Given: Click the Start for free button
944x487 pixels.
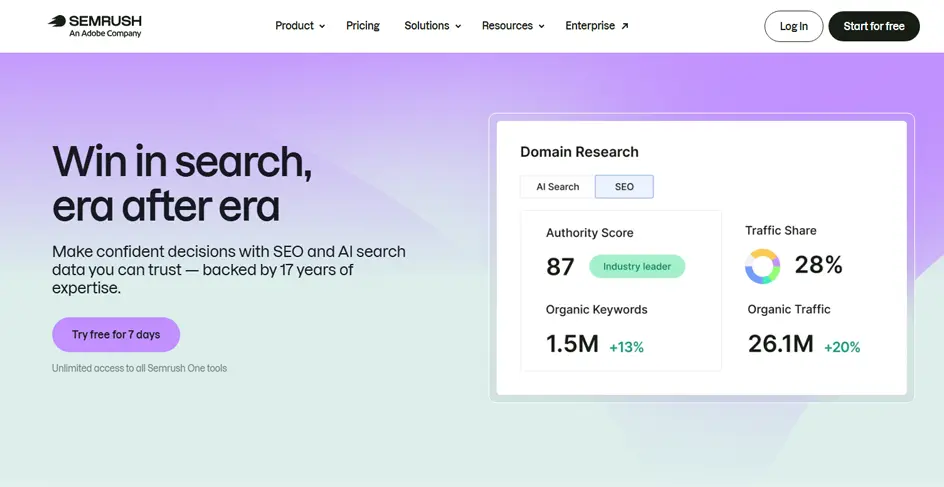Looking at the screenshot, I should [874, 26].
